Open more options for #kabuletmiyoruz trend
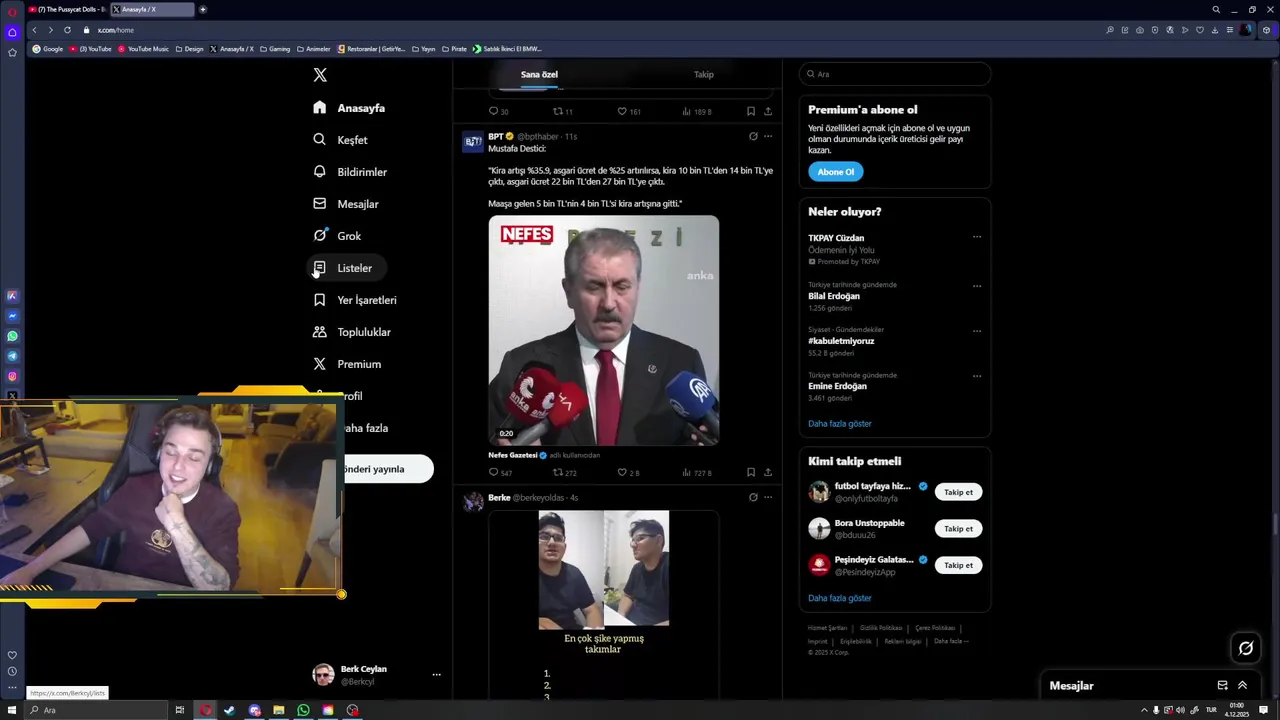Viewport: 1280px width, 720px height. click(x=977, y=331)
